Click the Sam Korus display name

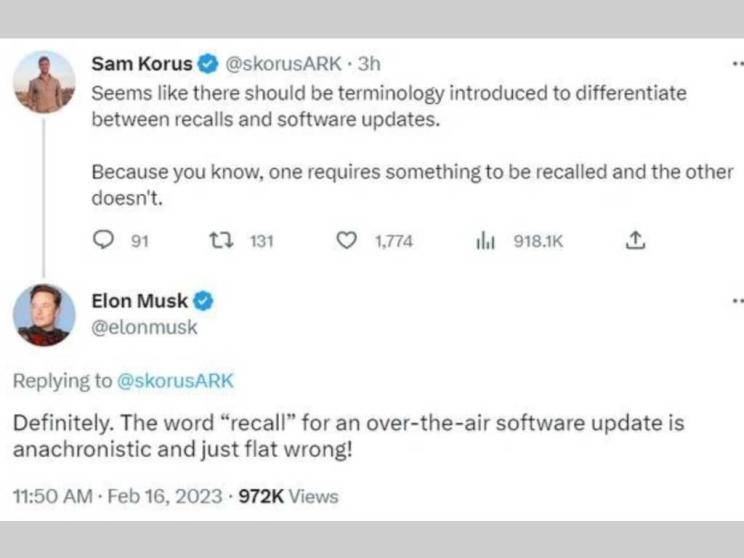pyautogui.click(x=142, y=64)
